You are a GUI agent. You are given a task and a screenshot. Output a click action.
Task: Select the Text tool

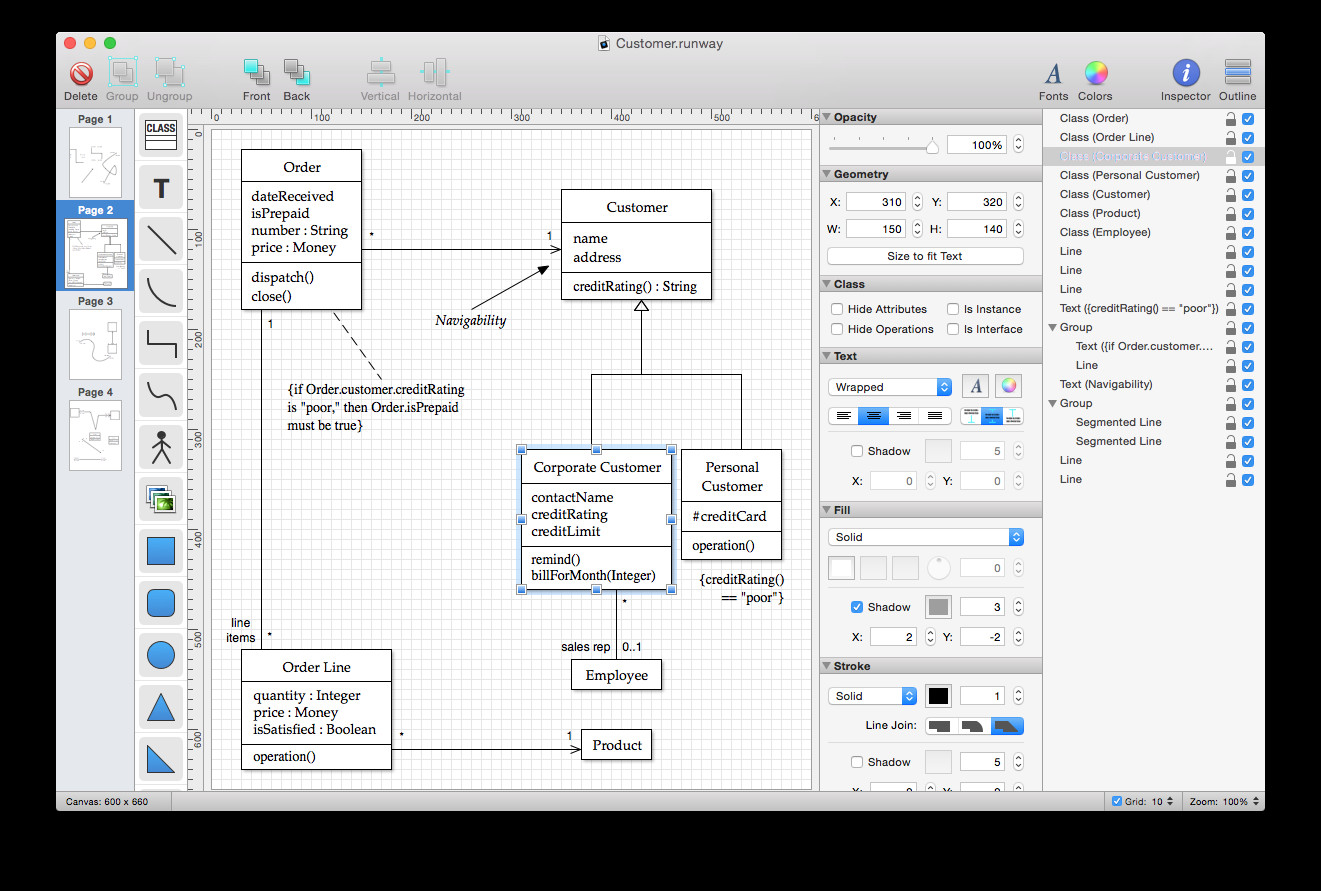click(160, 187)
